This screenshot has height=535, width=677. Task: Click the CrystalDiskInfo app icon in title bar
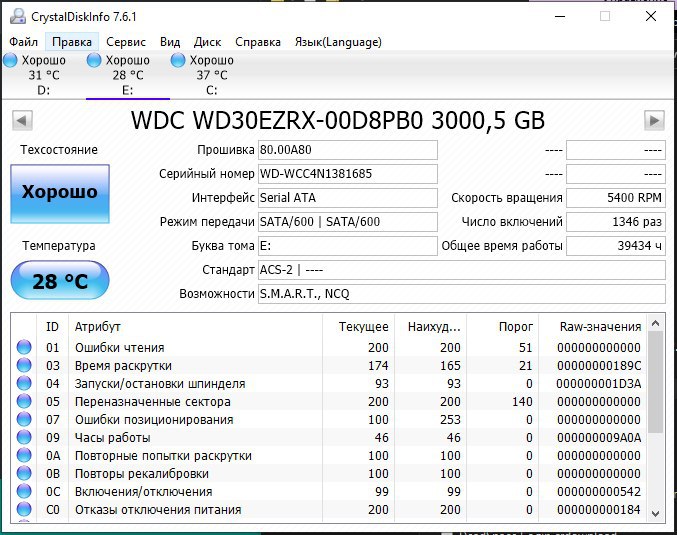(x=18, y=16)
